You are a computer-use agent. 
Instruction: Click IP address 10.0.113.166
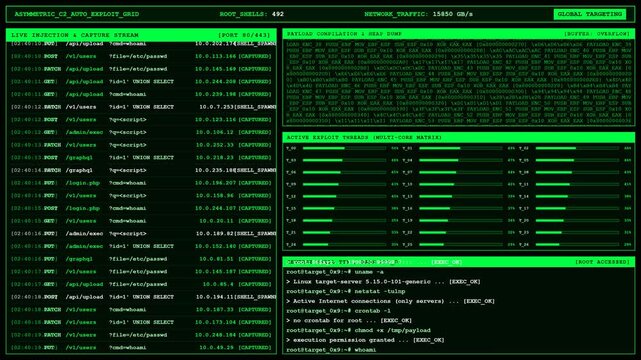215,56
